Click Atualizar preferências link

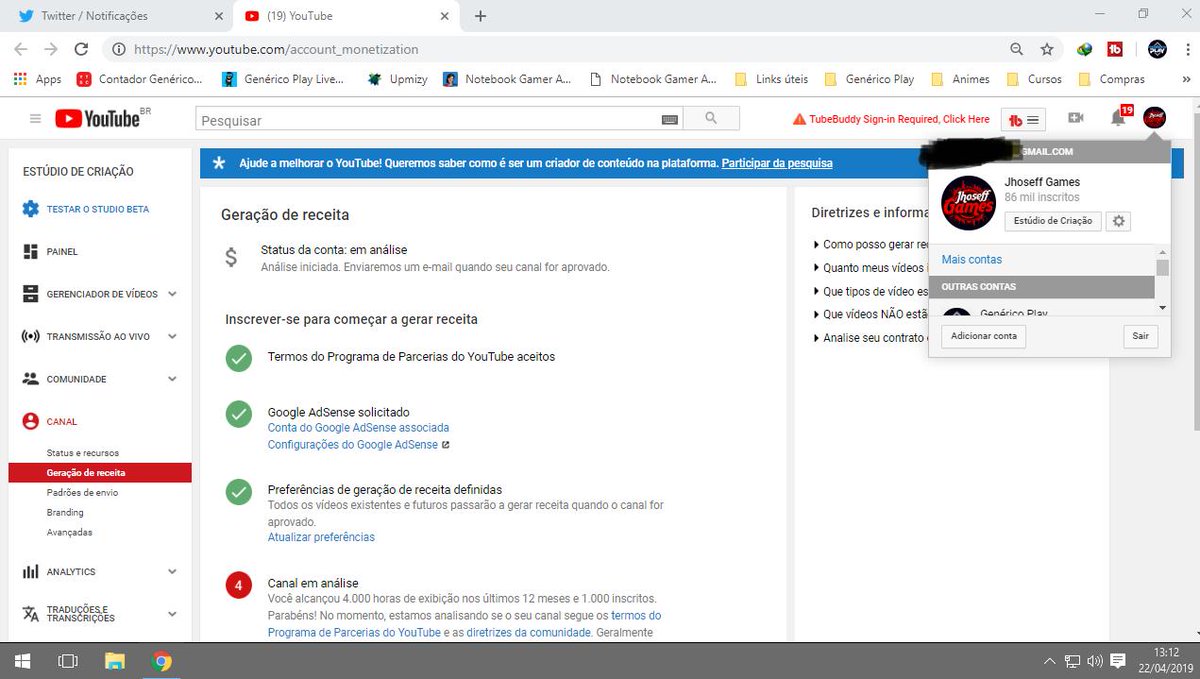click(x=321, y=537)
